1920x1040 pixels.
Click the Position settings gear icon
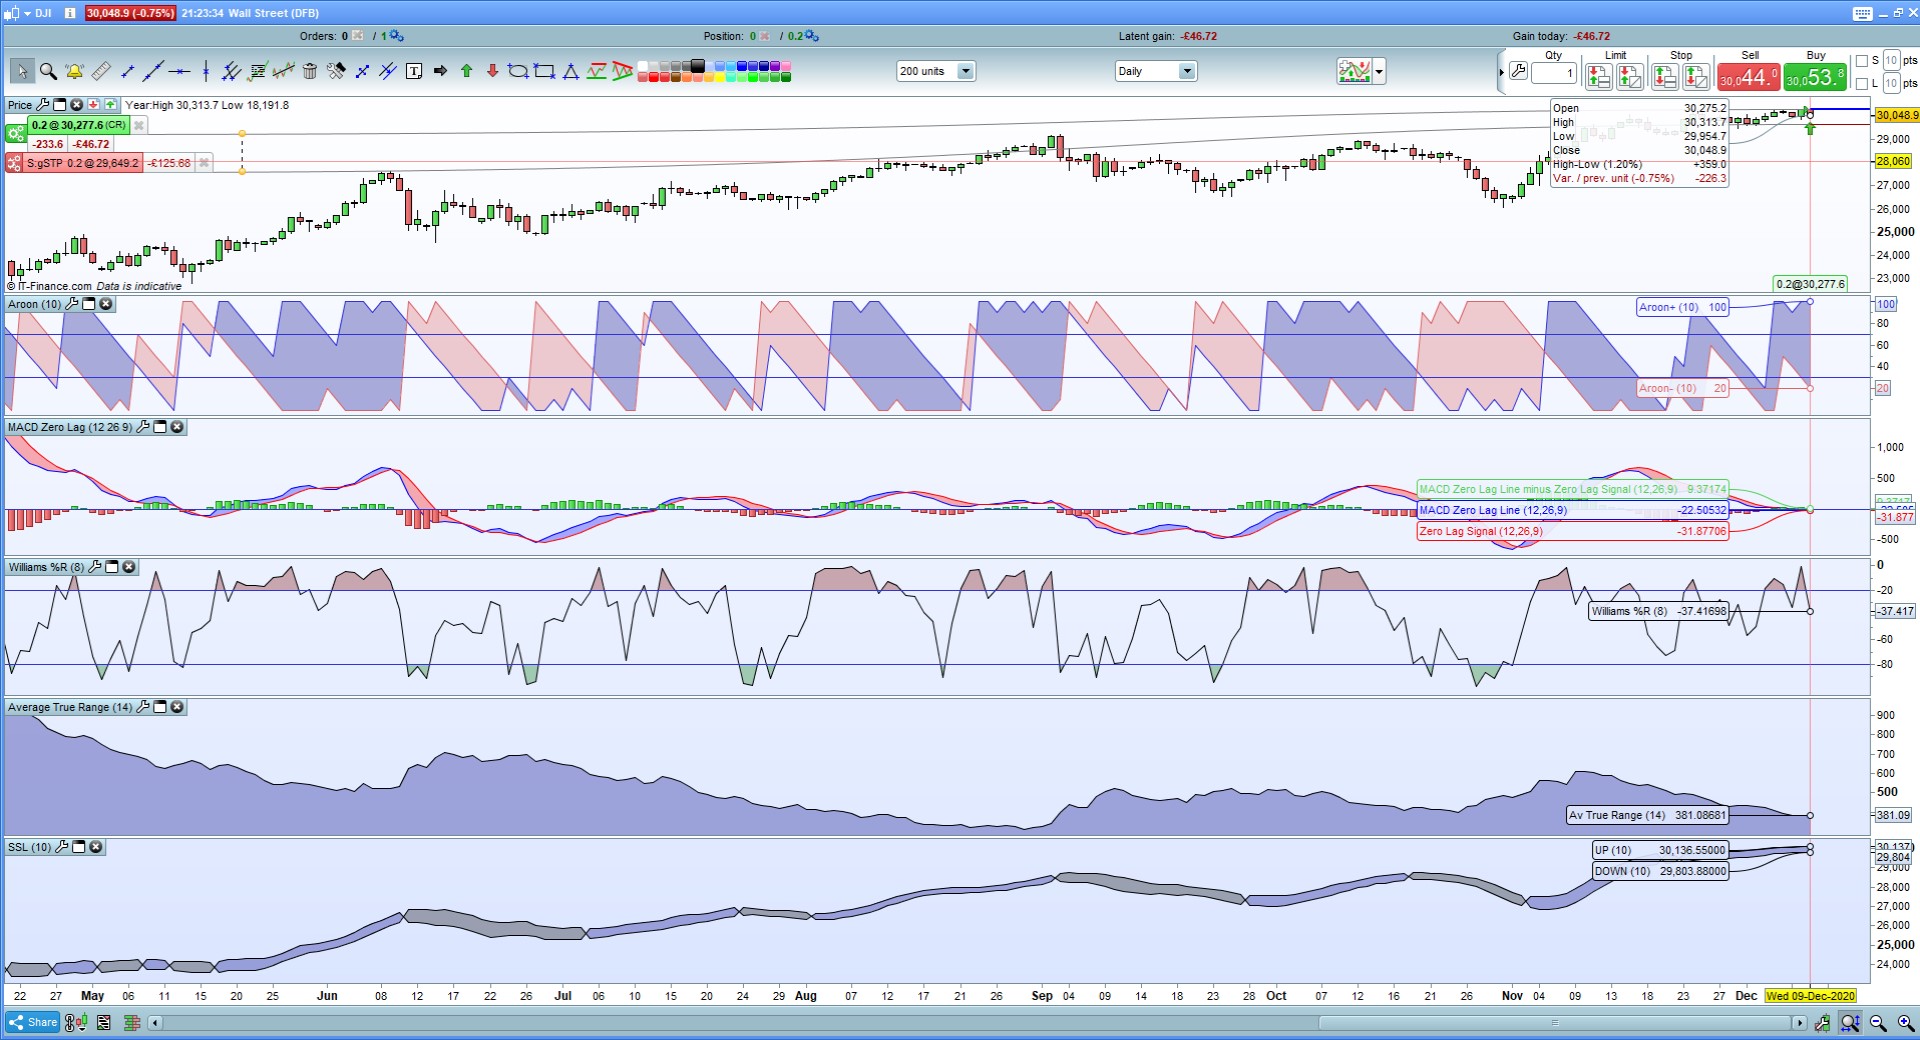click(x=812, y=36)
